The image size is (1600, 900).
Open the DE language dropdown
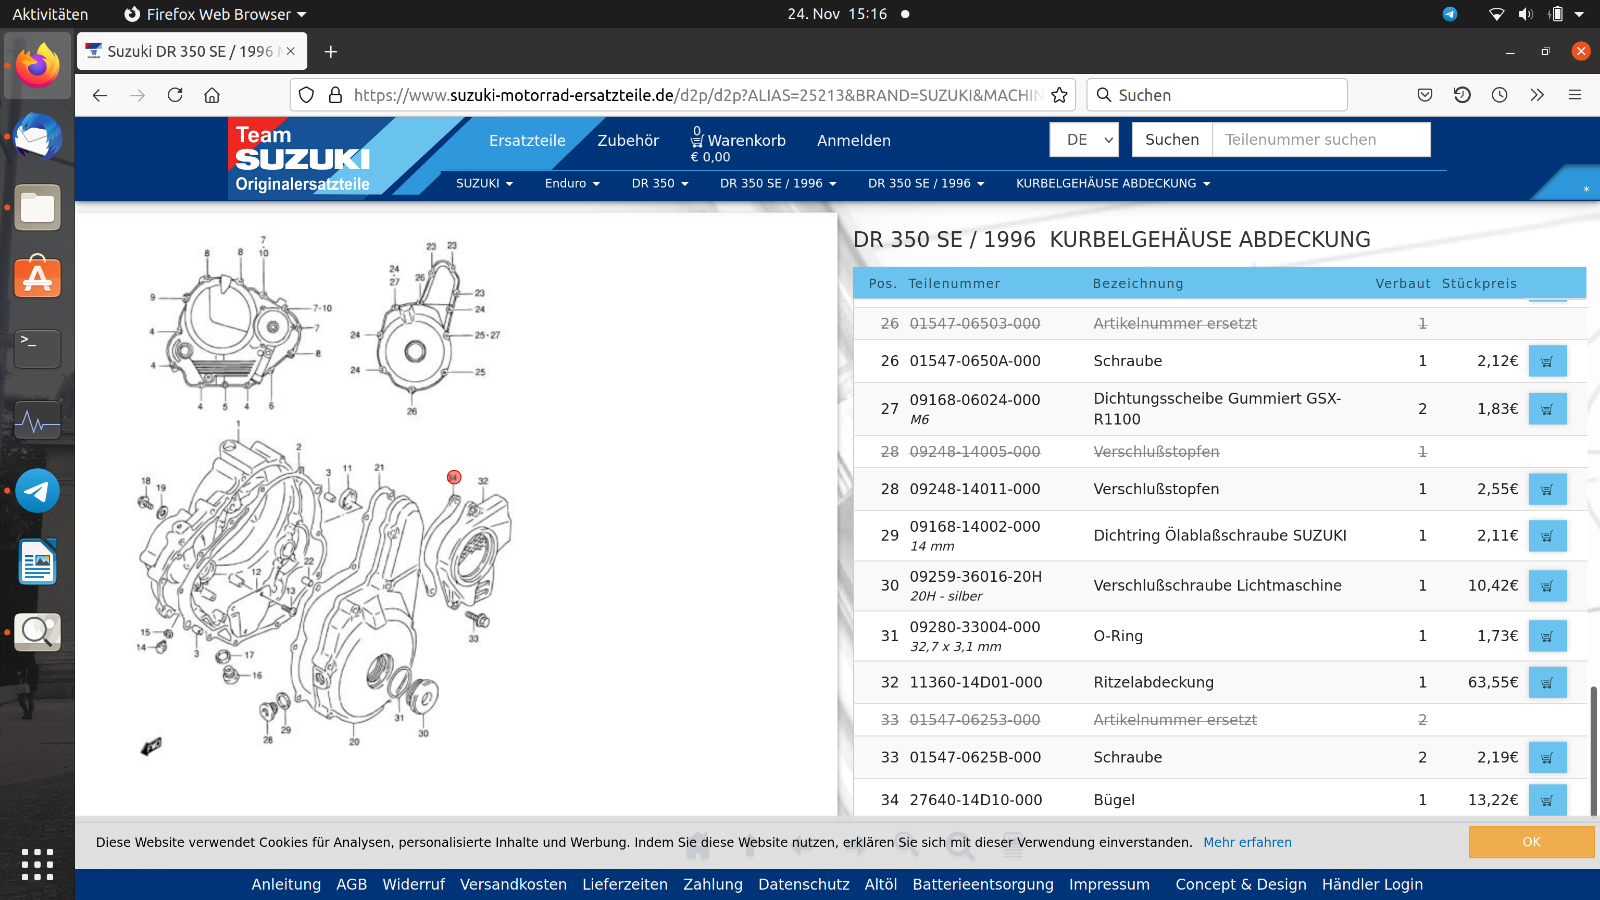point(1084,140)
